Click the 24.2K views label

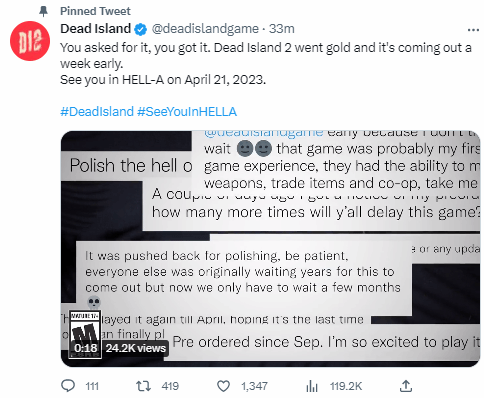click(136, 348)
